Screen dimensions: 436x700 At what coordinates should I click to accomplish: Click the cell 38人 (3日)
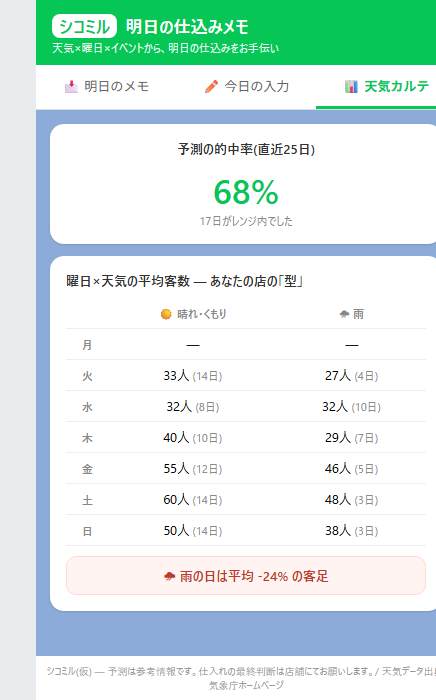point(352,531)
